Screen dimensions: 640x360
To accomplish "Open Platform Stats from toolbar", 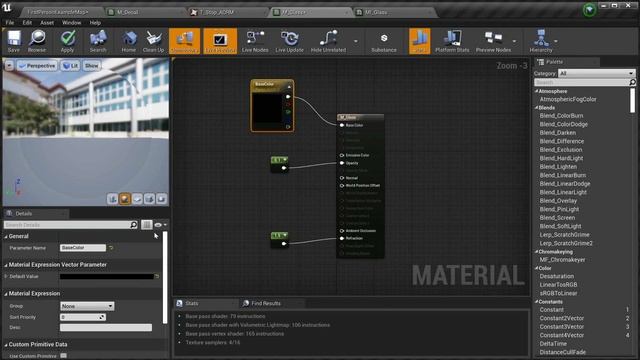I will click(452, 41).
